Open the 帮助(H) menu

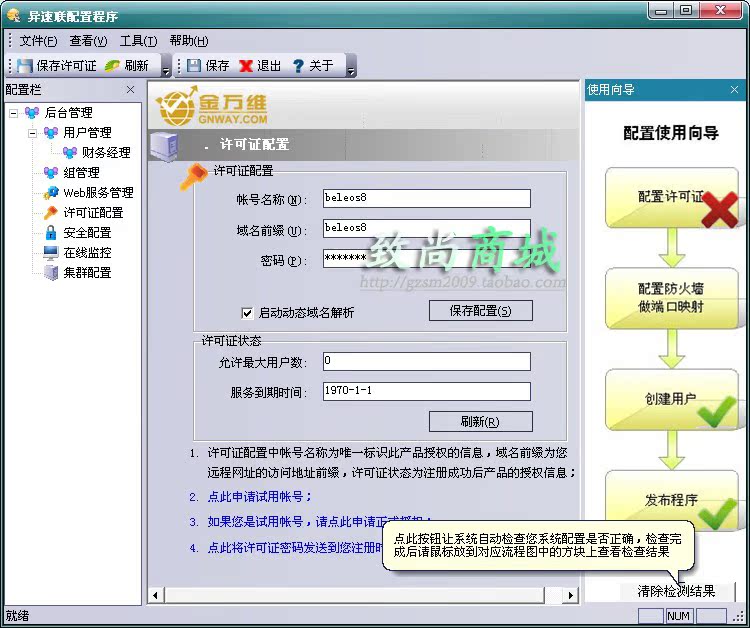tap(189, 41)
